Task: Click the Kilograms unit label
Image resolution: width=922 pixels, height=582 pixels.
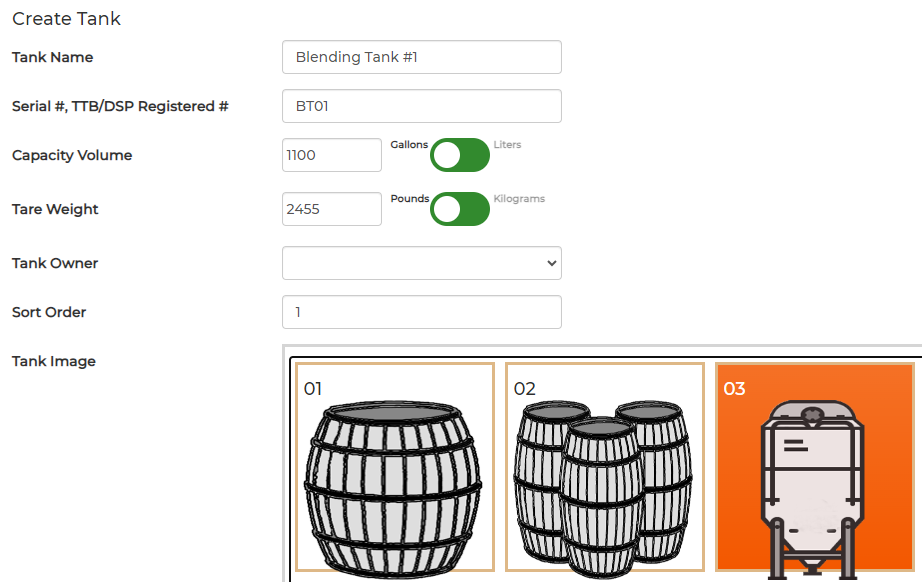Action: tap(519, 199)
